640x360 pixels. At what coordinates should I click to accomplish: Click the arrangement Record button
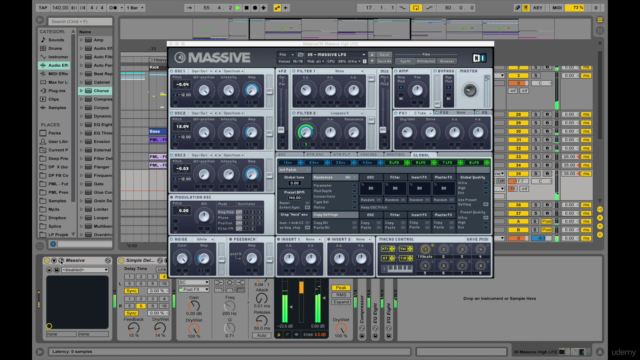(255, 8)
